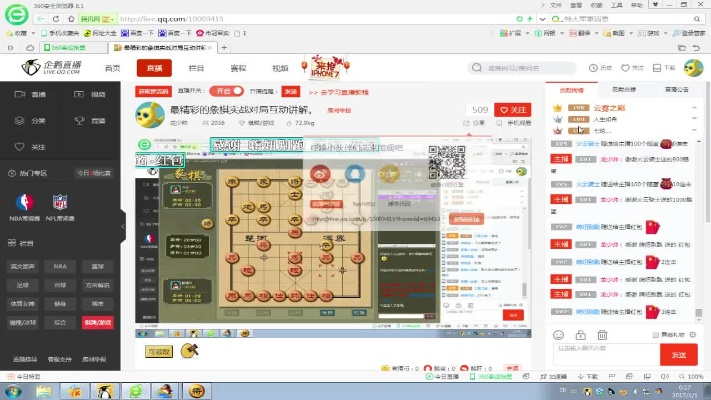Go back with the browser back arrow
Screen dimensions: 711x400
(x=41, y=19)
